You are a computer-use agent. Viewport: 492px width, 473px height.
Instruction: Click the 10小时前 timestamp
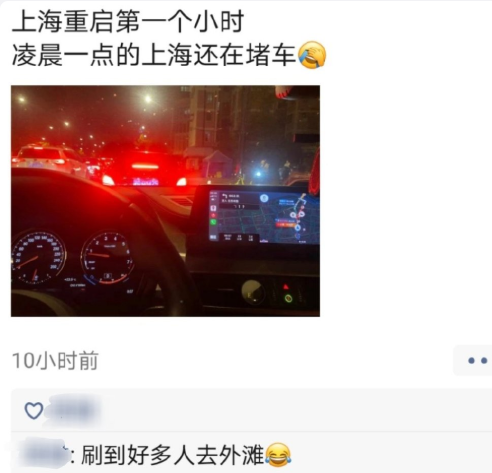55,361
